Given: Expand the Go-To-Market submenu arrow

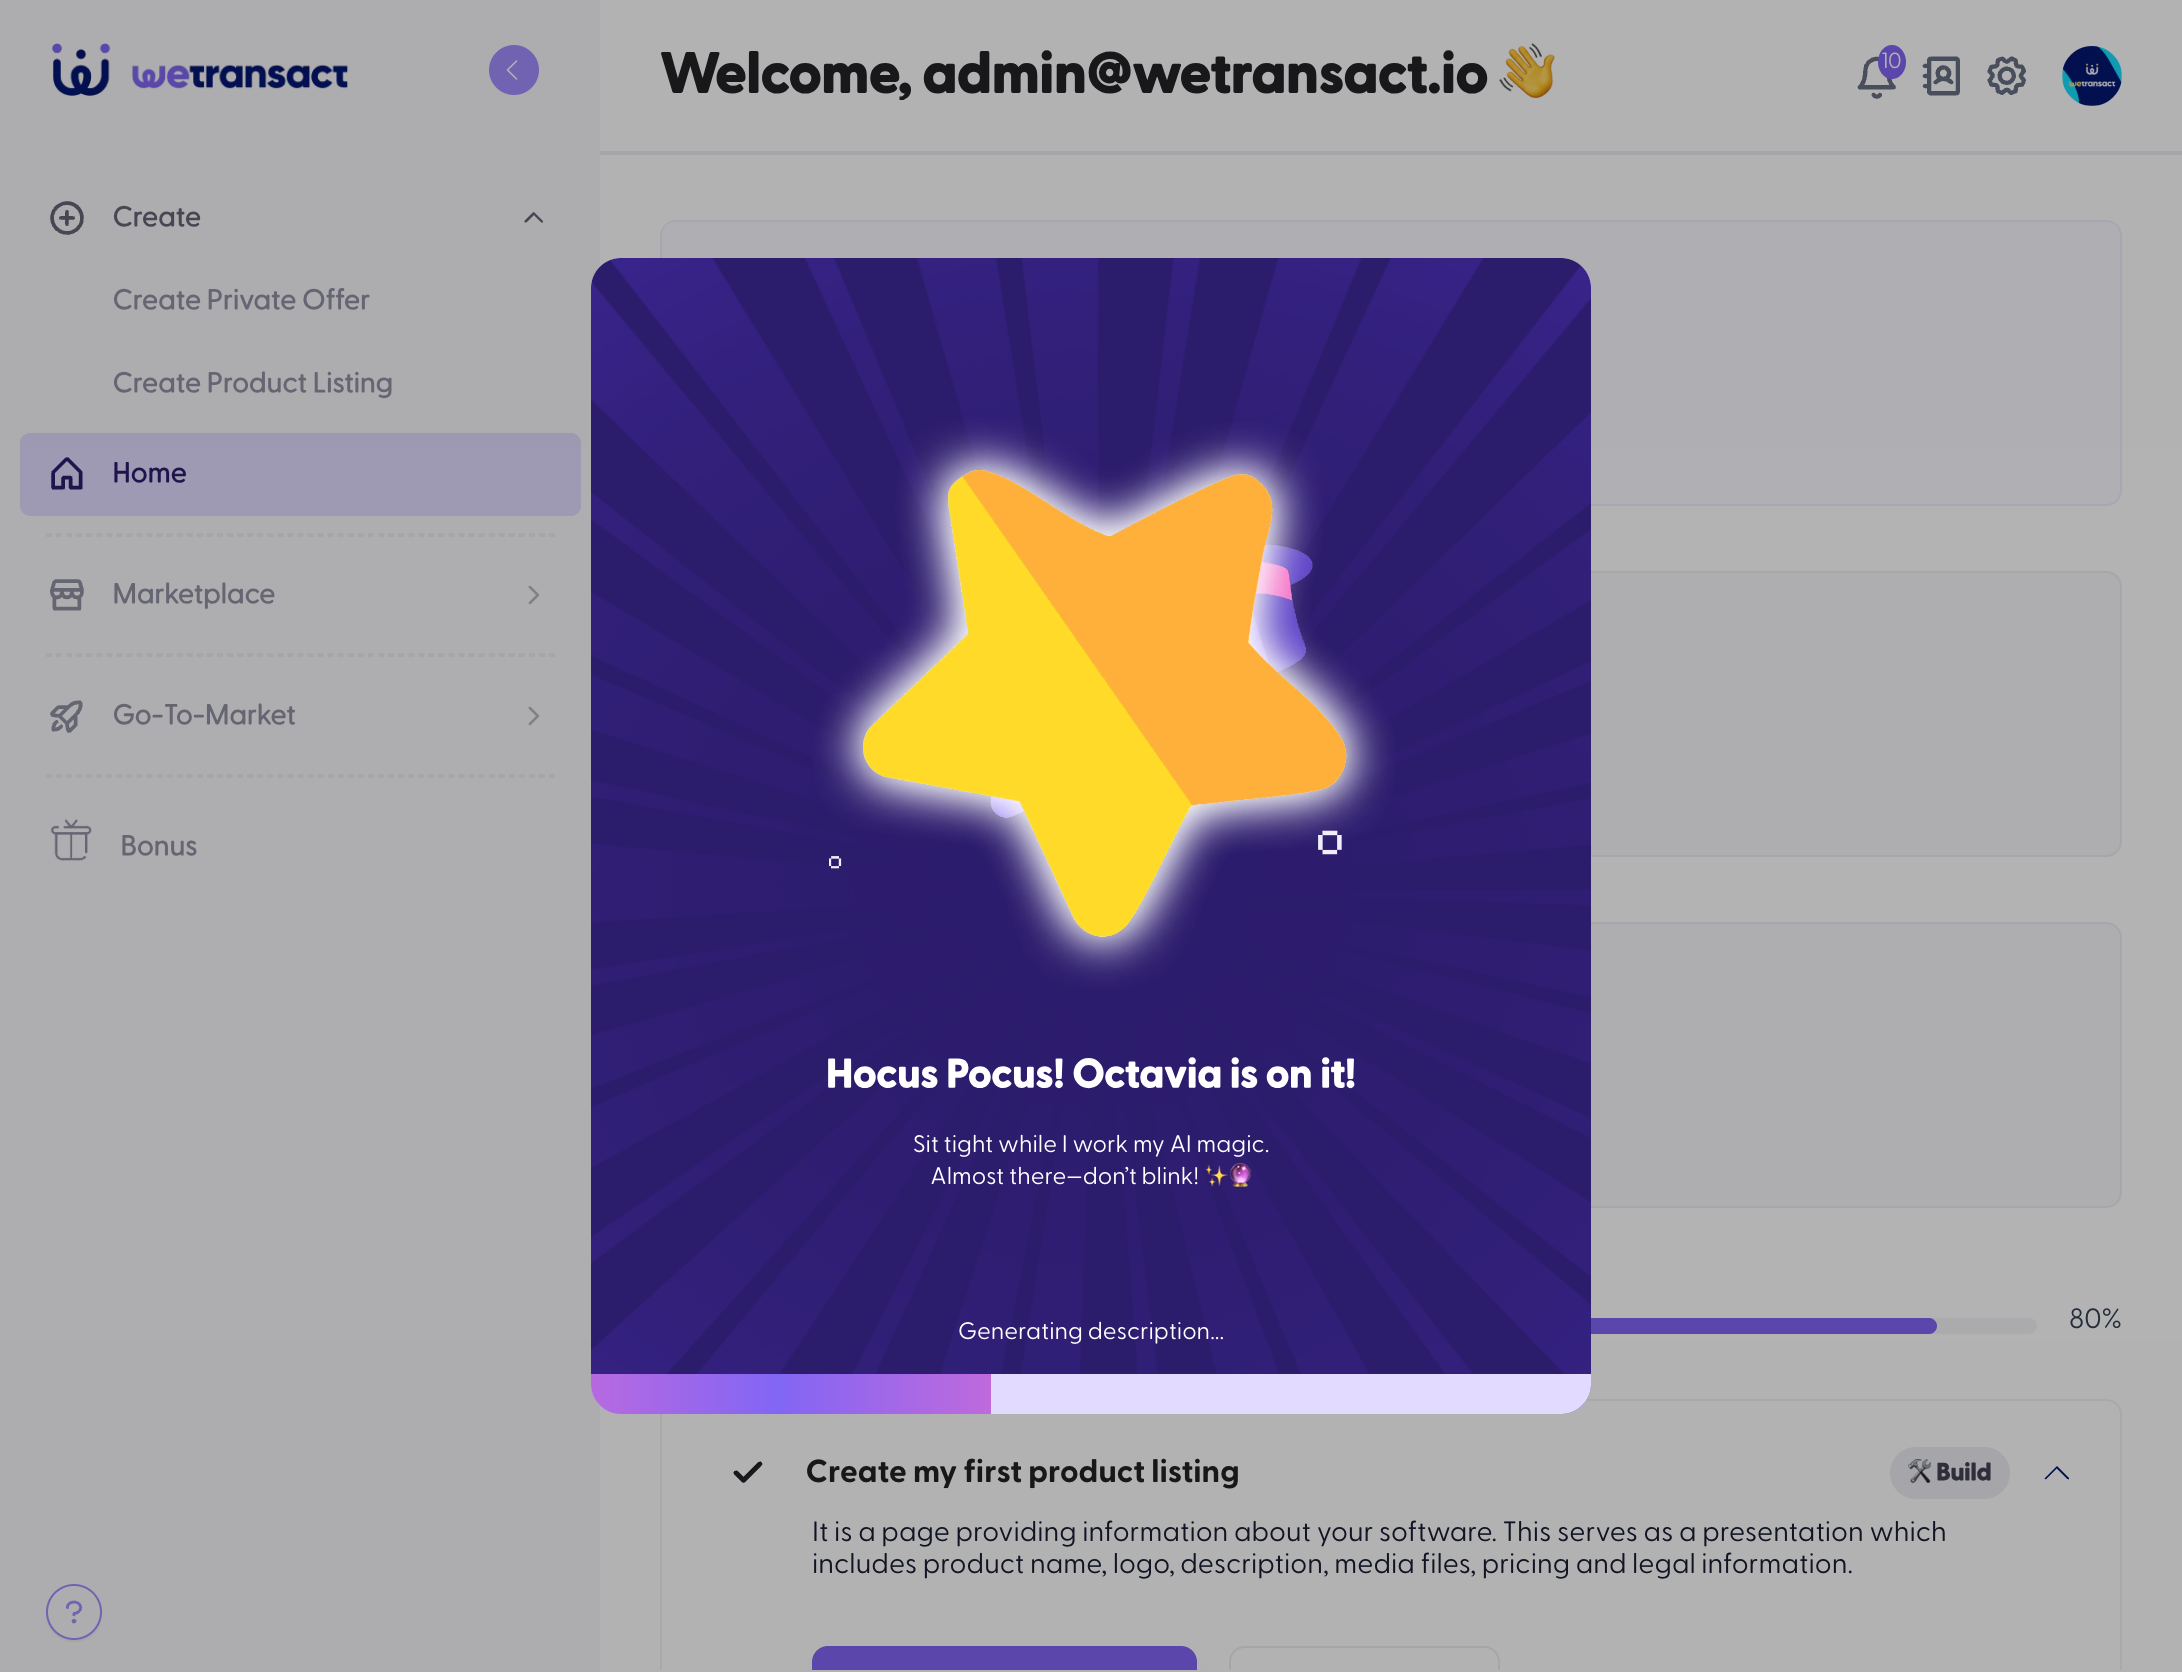Looking at the screenshot, I should [534, 715].
